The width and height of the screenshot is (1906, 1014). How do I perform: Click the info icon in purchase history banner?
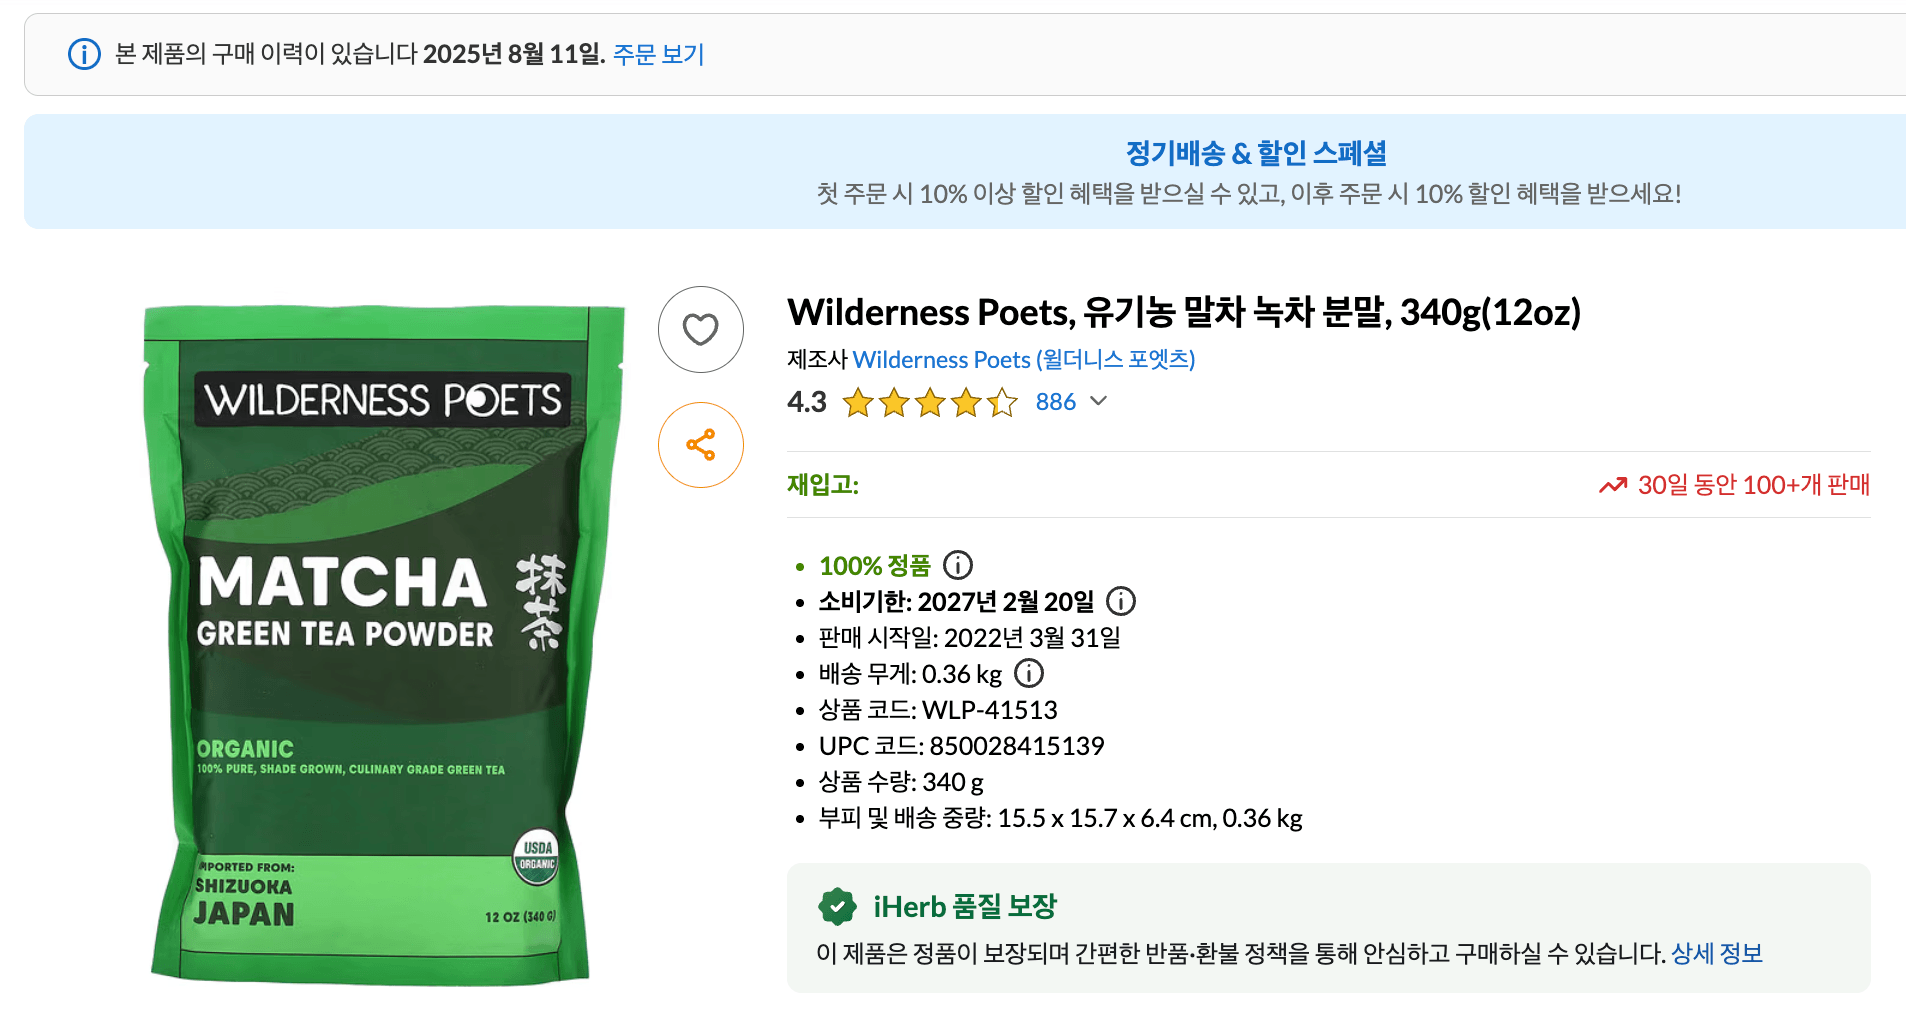coord(82,55)
